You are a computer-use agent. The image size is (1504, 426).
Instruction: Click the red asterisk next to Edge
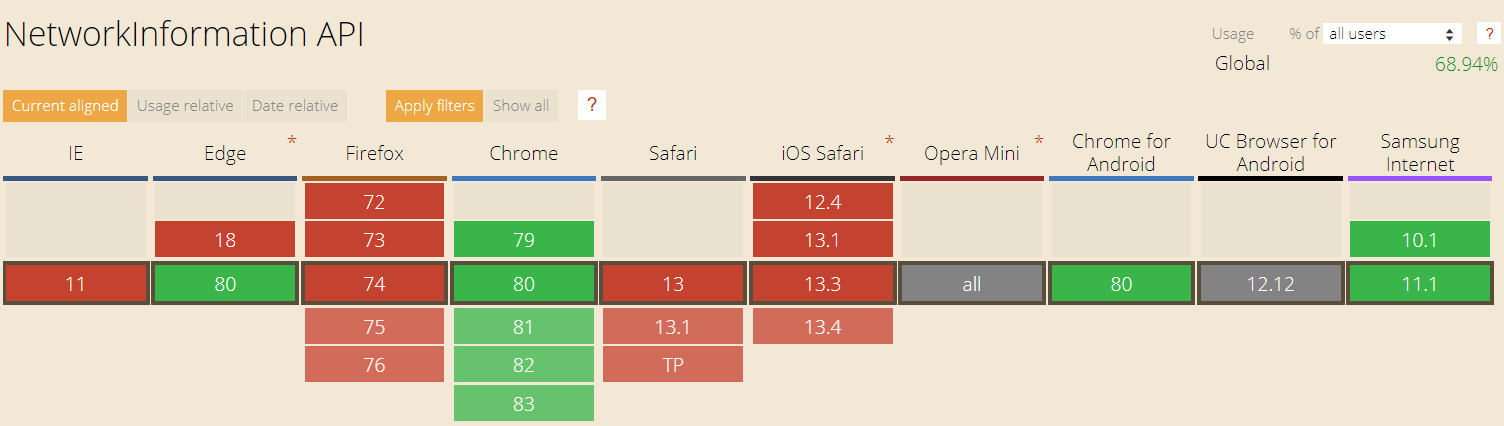tap(291, 142)
